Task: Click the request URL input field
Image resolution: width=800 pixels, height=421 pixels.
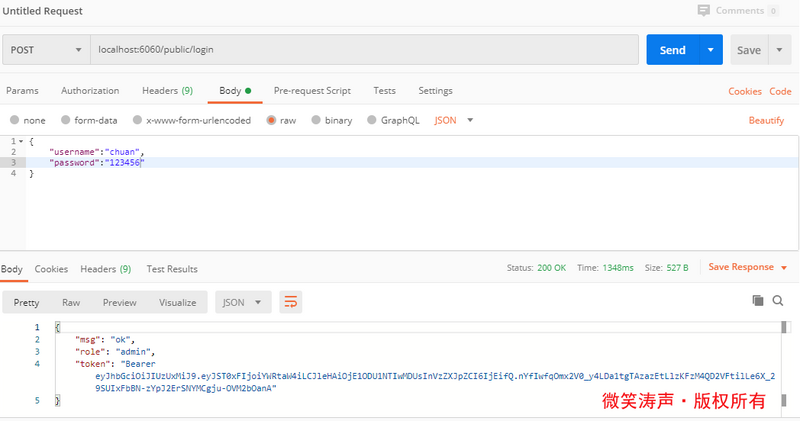Action: (x=360, y=50)
